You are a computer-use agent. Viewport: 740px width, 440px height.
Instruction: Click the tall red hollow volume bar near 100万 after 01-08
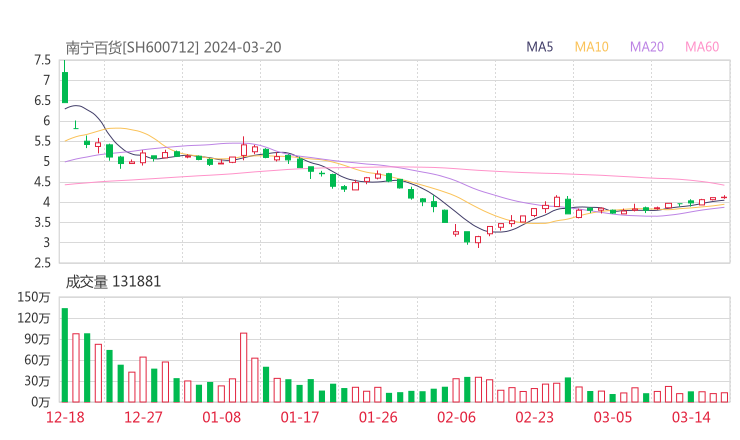(x=244, y=367)
